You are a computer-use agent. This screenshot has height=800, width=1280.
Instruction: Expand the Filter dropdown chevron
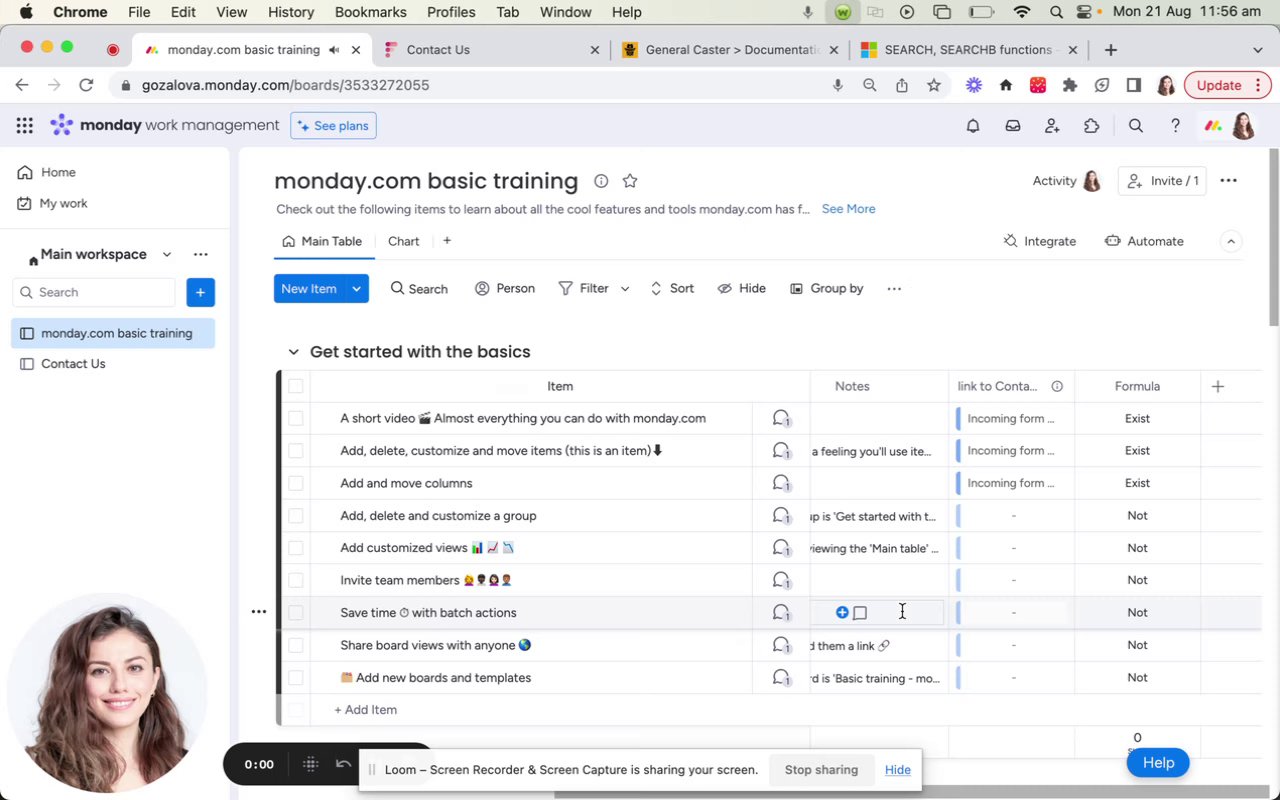point(625,288)
